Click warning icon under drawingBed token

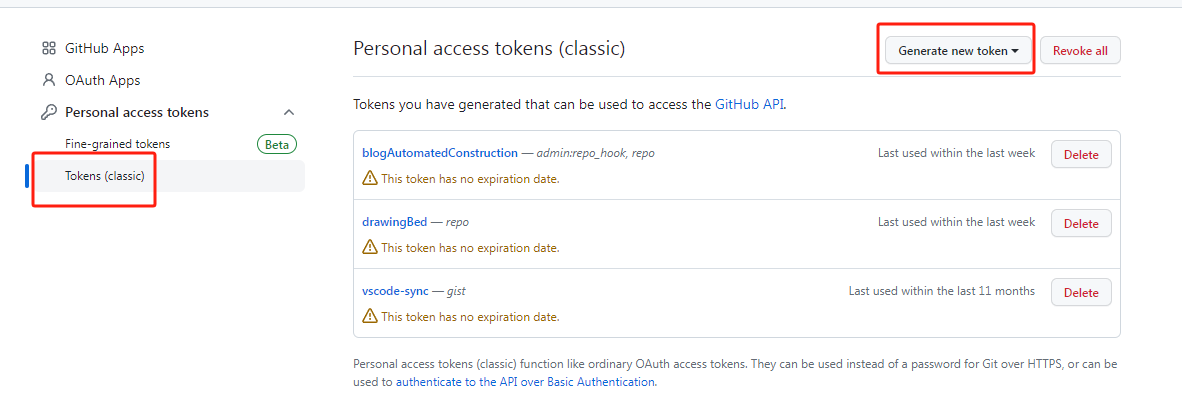coord(370,247)
